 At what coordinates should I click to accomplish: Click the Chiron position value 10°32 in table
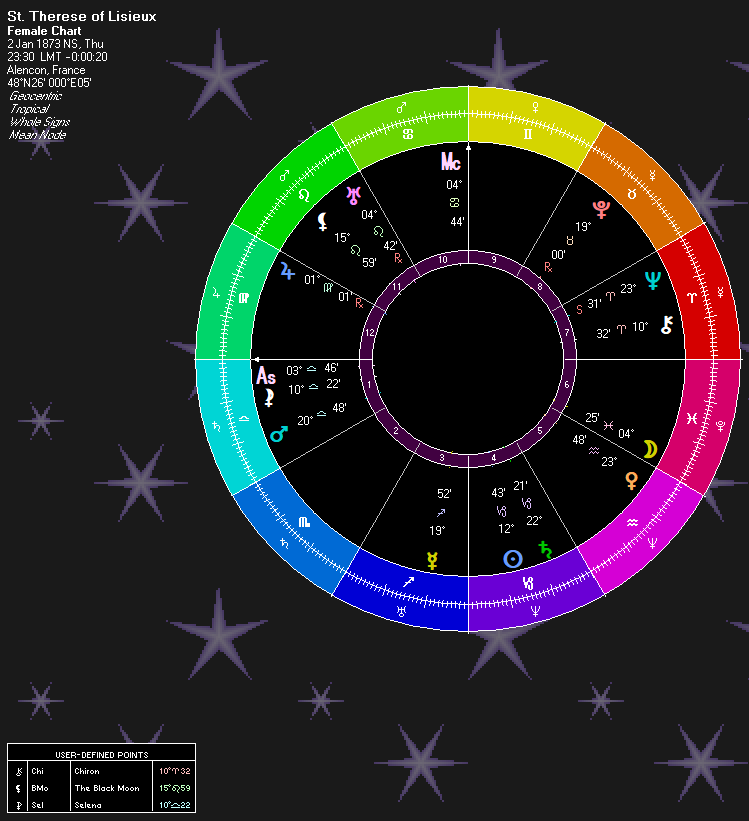coord(174,771)
